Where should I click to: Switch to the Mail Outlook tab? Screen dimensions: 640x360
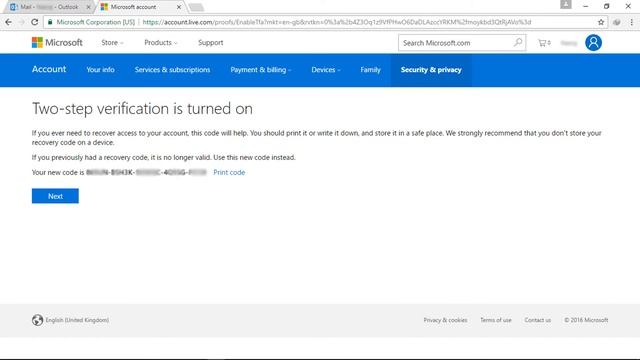pyautogui.click(x=48, y=7)
